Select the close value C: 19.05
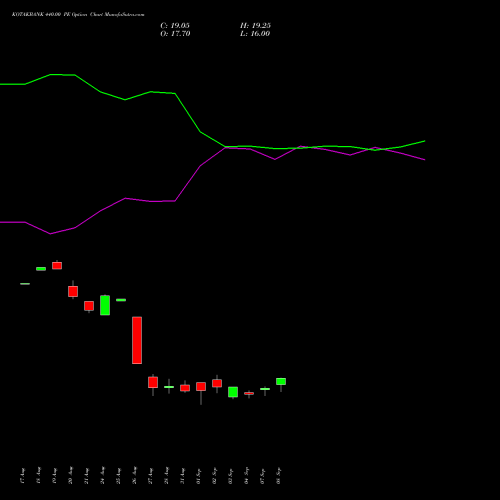Screen dimensions: 500x500 [175, 26]
